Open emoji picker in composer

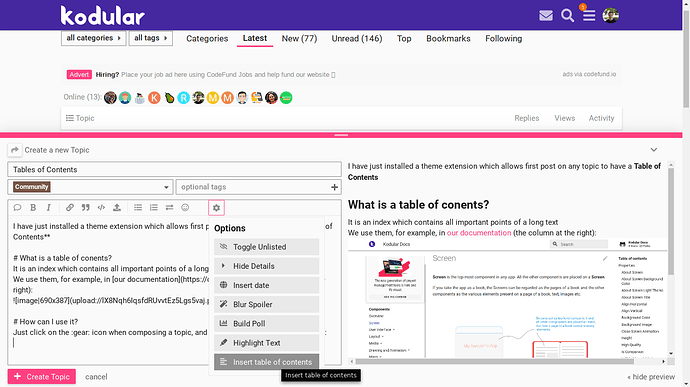[185, 207]
